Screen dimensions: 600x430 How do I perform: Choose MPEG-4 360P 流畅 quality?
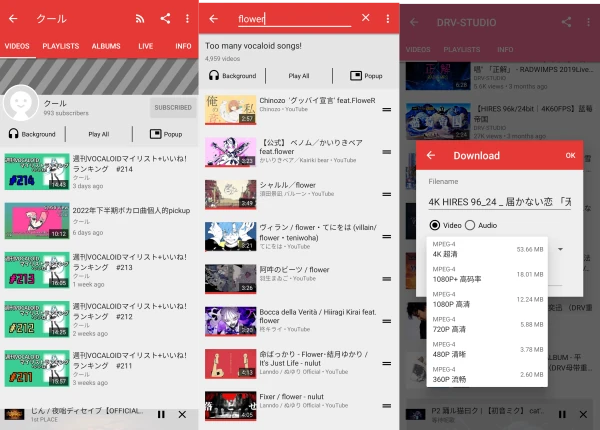[x=487, y=375]
